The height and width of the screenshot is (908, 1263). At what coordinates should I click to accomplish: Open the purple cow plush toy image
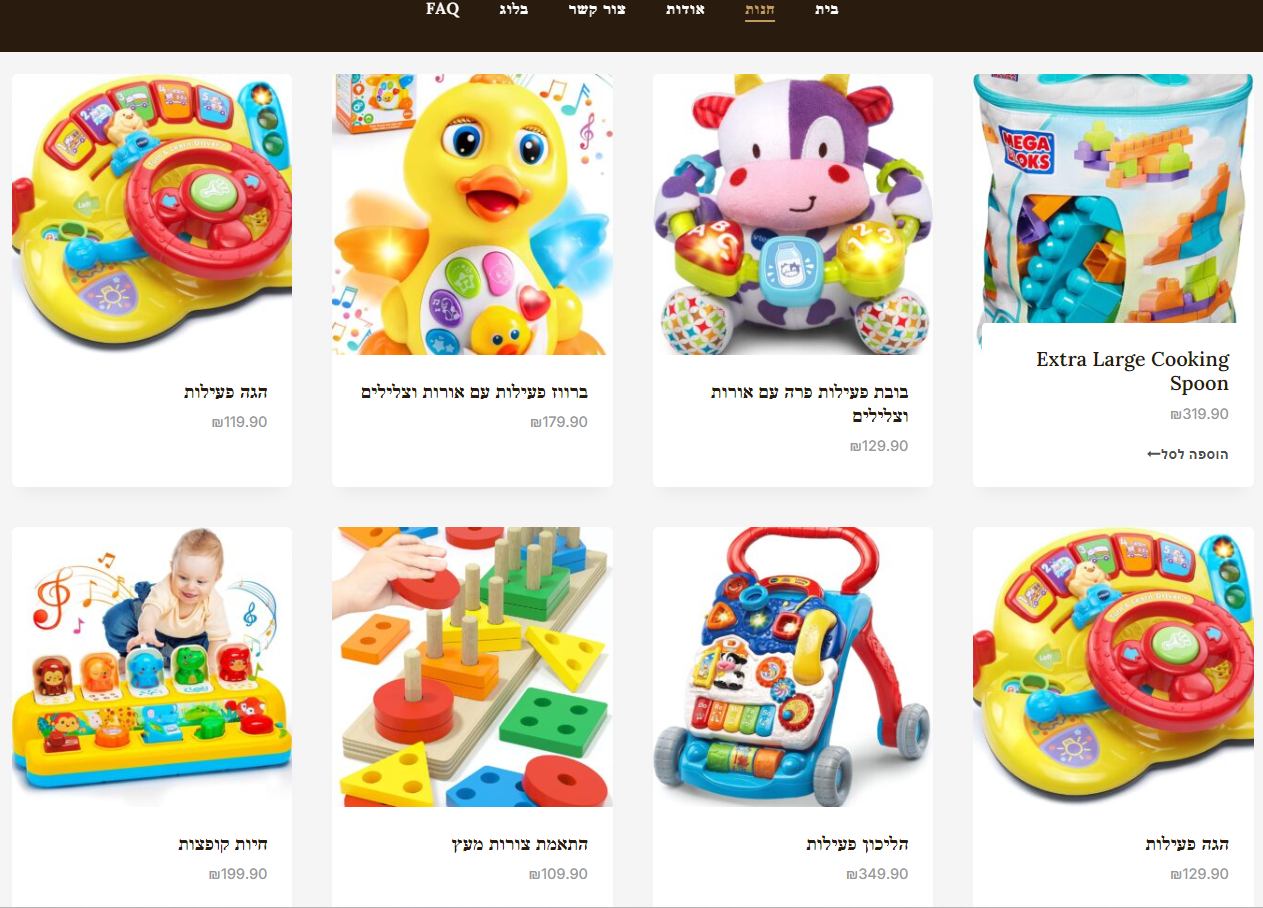[x=793, y=214]
